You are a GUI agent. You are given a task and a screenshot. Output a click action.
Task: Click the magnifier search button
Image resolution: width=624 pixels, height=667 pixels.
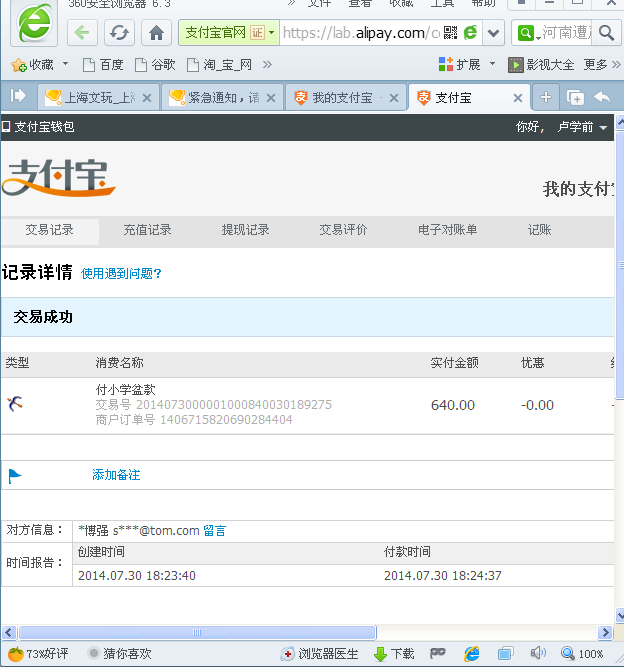[x=606, y=32]
